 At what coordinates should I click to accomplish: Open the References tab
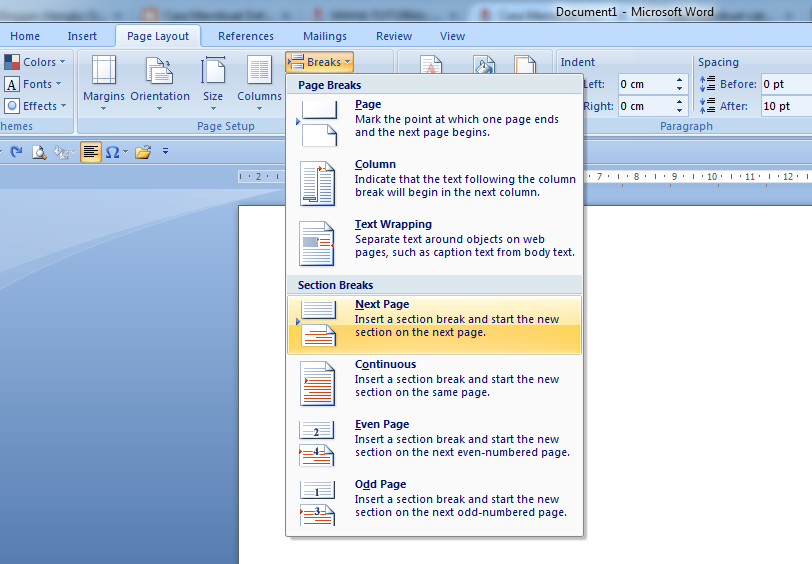click(x=245, y=36)
